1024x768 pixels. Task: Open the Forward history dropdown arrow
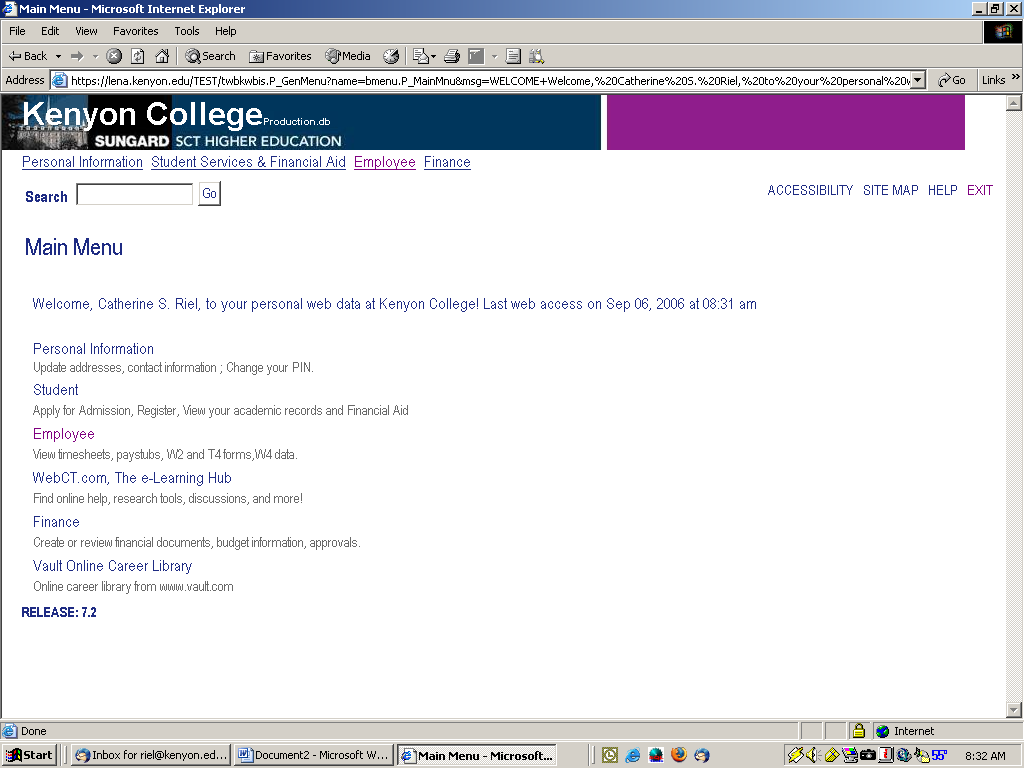[95, 56]
